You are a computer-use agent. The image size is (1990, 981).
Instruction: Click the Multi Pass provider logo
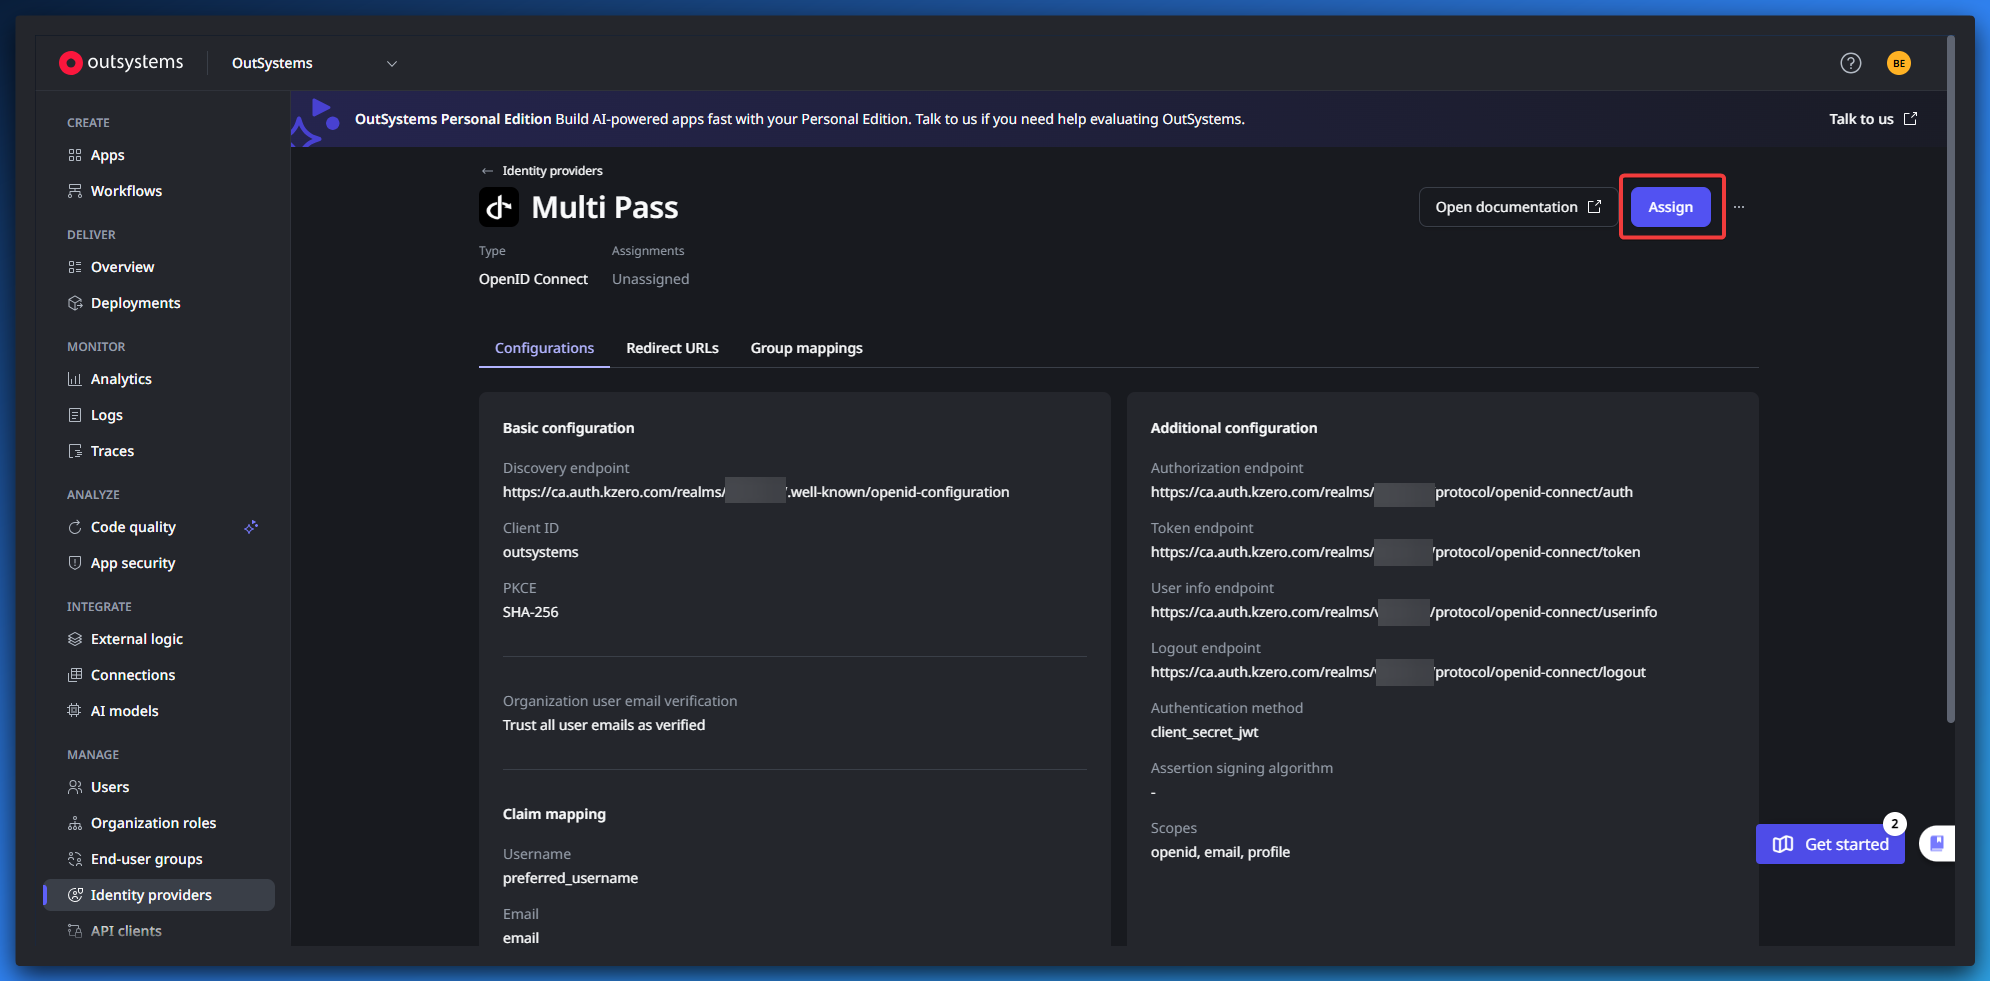tap(498, 207)
